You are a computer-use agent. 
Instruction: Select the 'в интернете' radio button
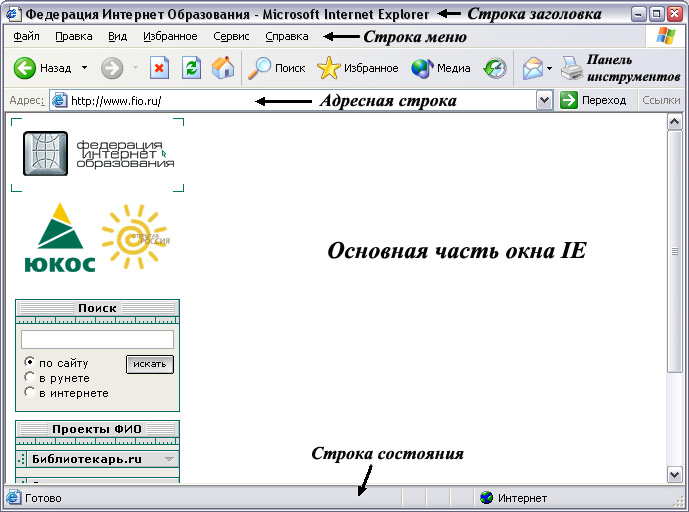29,393
